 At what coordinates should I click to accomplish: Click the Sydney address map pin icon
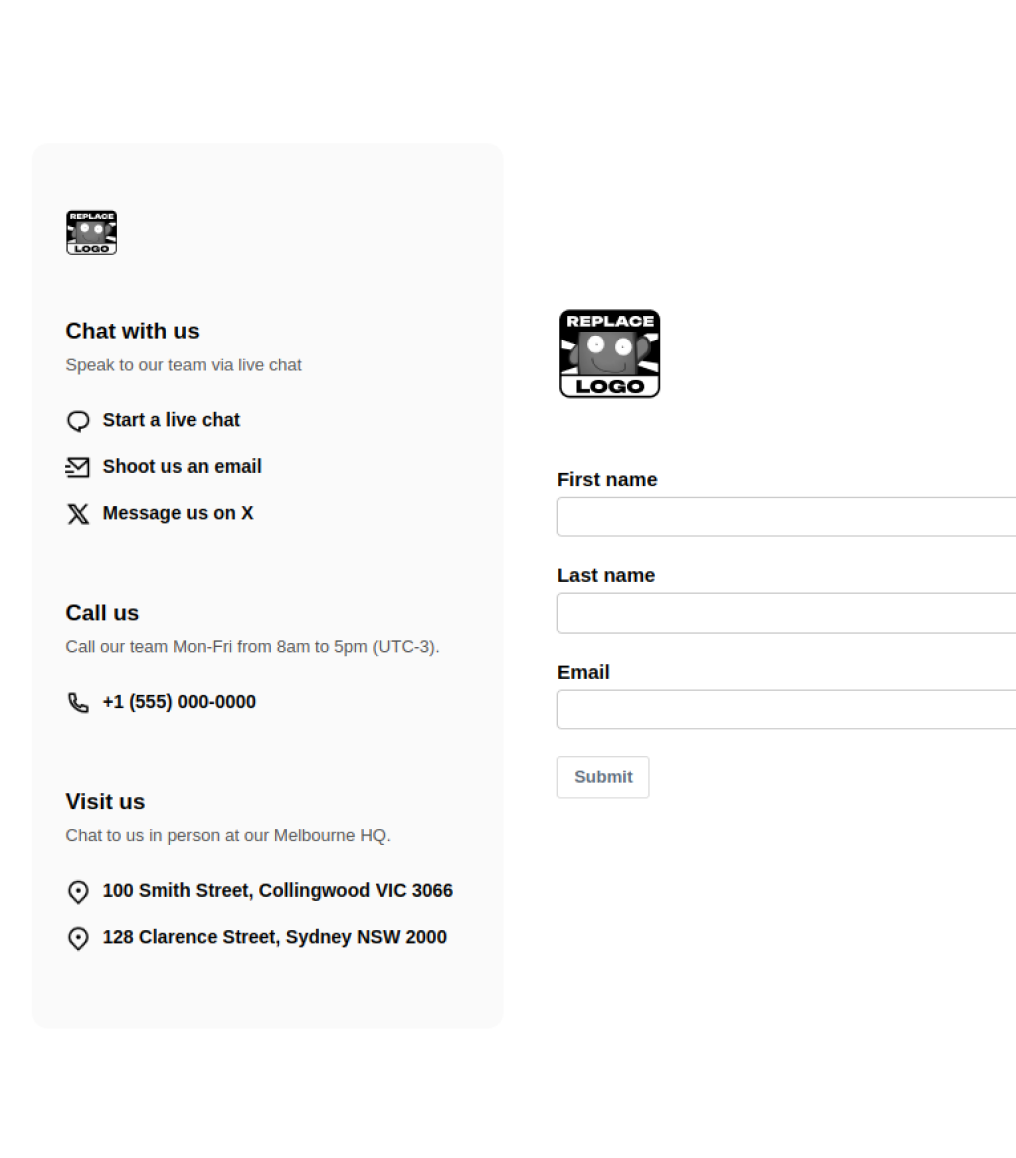tap(78, 938)
